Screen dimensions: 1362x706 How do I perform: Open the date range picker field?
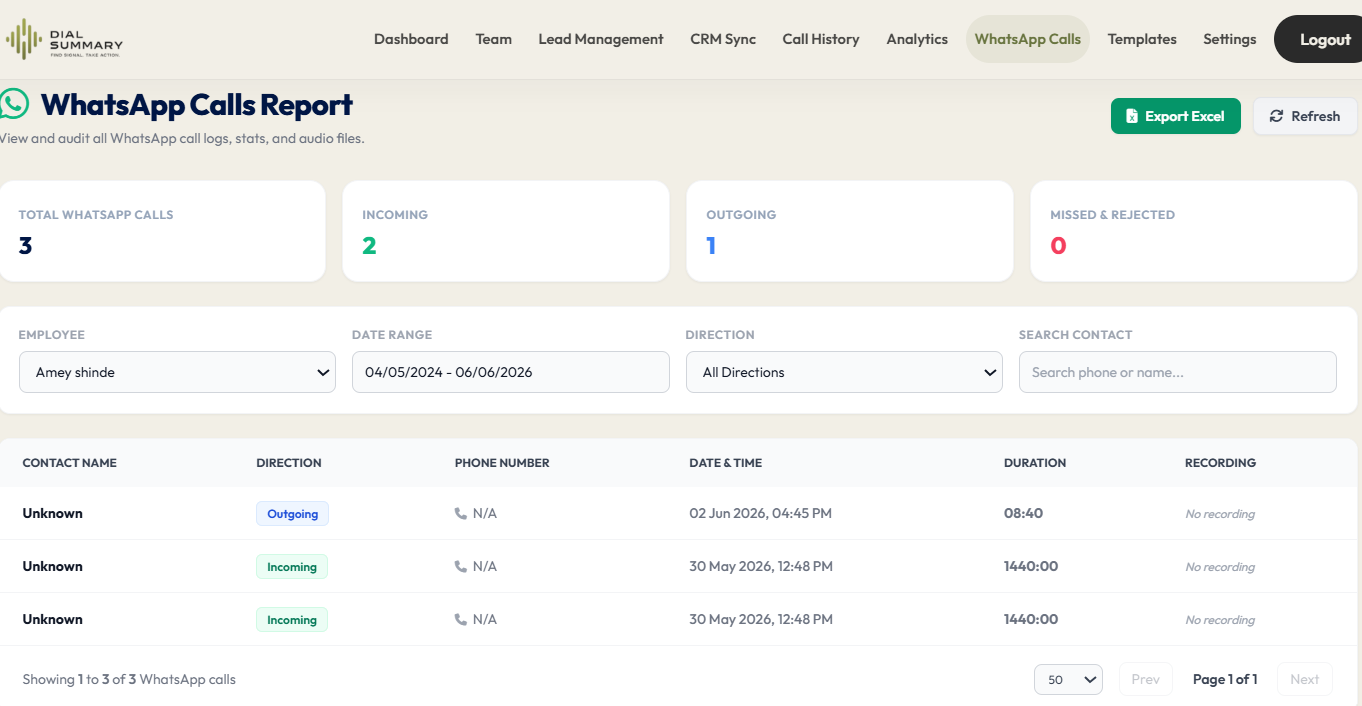tap(511, 372)
